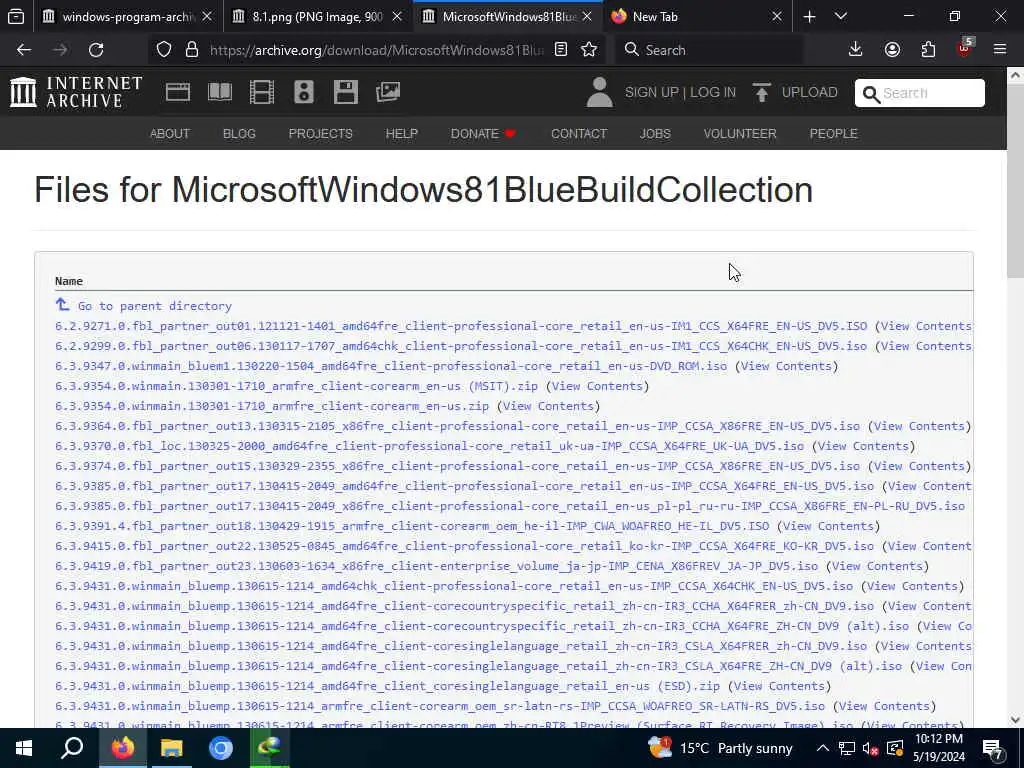Open the Firefox hamburger application menu
Viewport: 1024px width, 768px height.
point(1000,50)
